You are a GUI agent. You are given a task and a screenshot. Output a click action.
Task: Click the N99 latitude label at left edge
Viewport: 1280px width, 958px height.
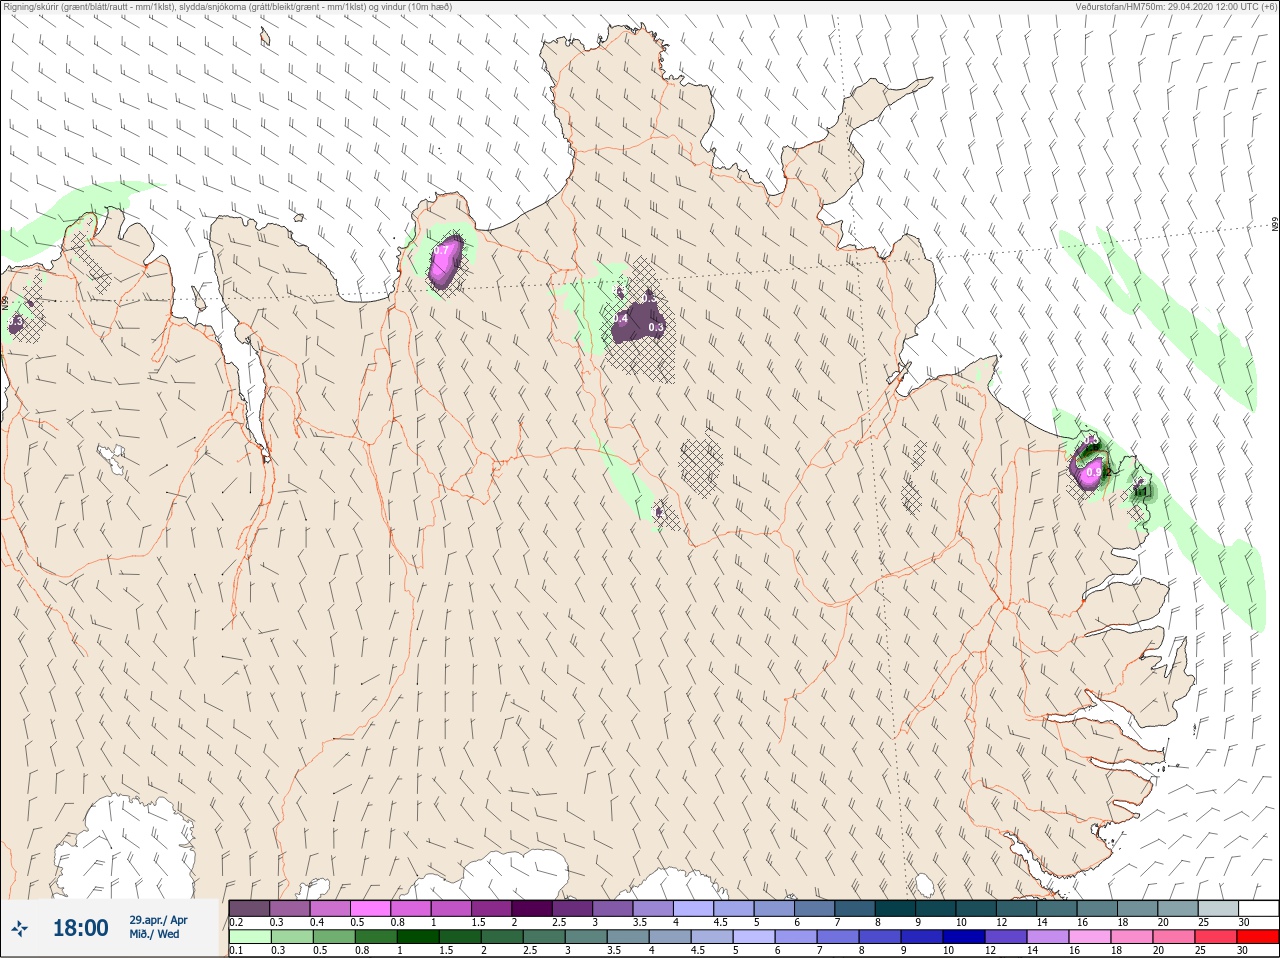tap(6, 301)
